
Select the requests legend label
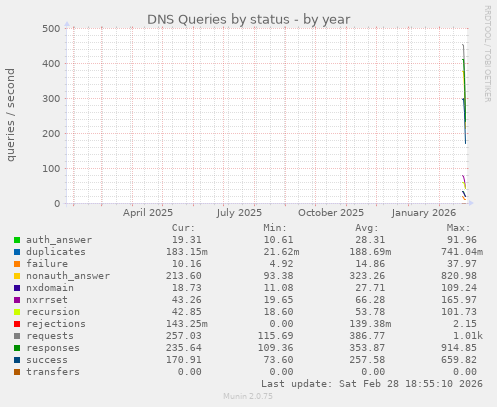tap(50, 336)
